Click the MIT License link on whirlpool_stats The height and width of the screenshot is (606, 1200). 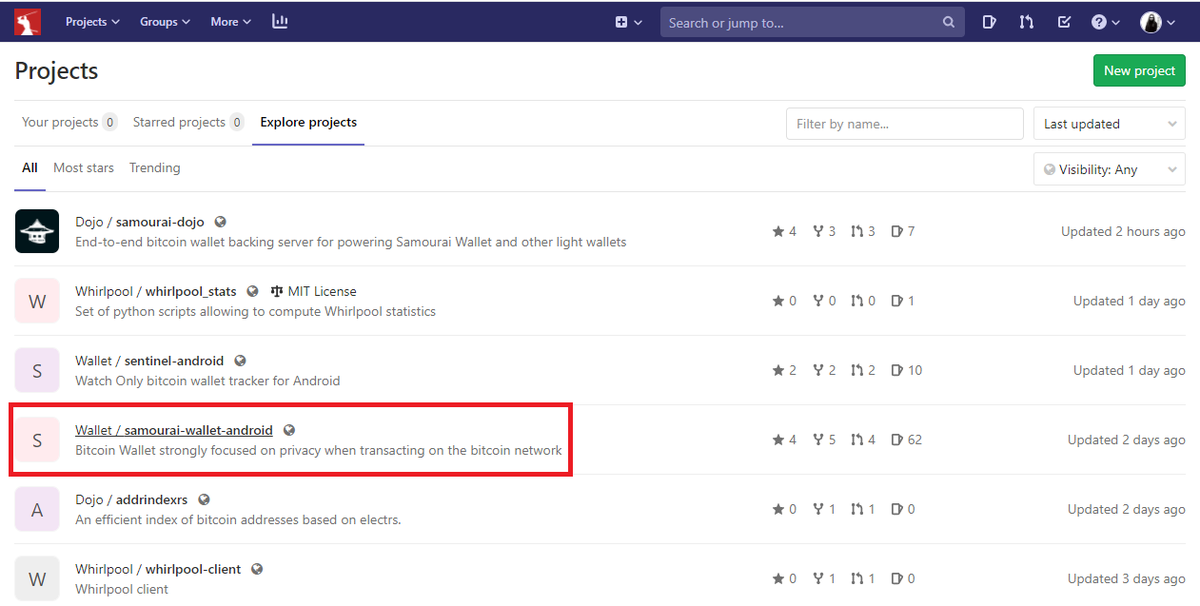click(313, 292)
